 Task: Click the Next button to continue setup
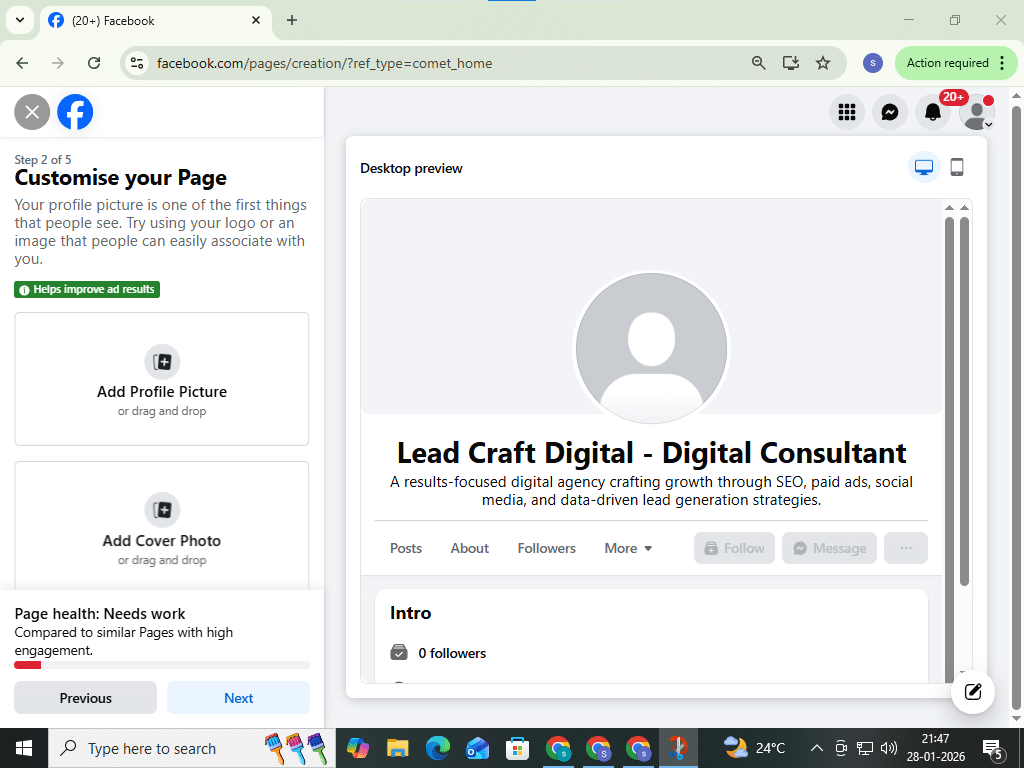click(238, 697)
